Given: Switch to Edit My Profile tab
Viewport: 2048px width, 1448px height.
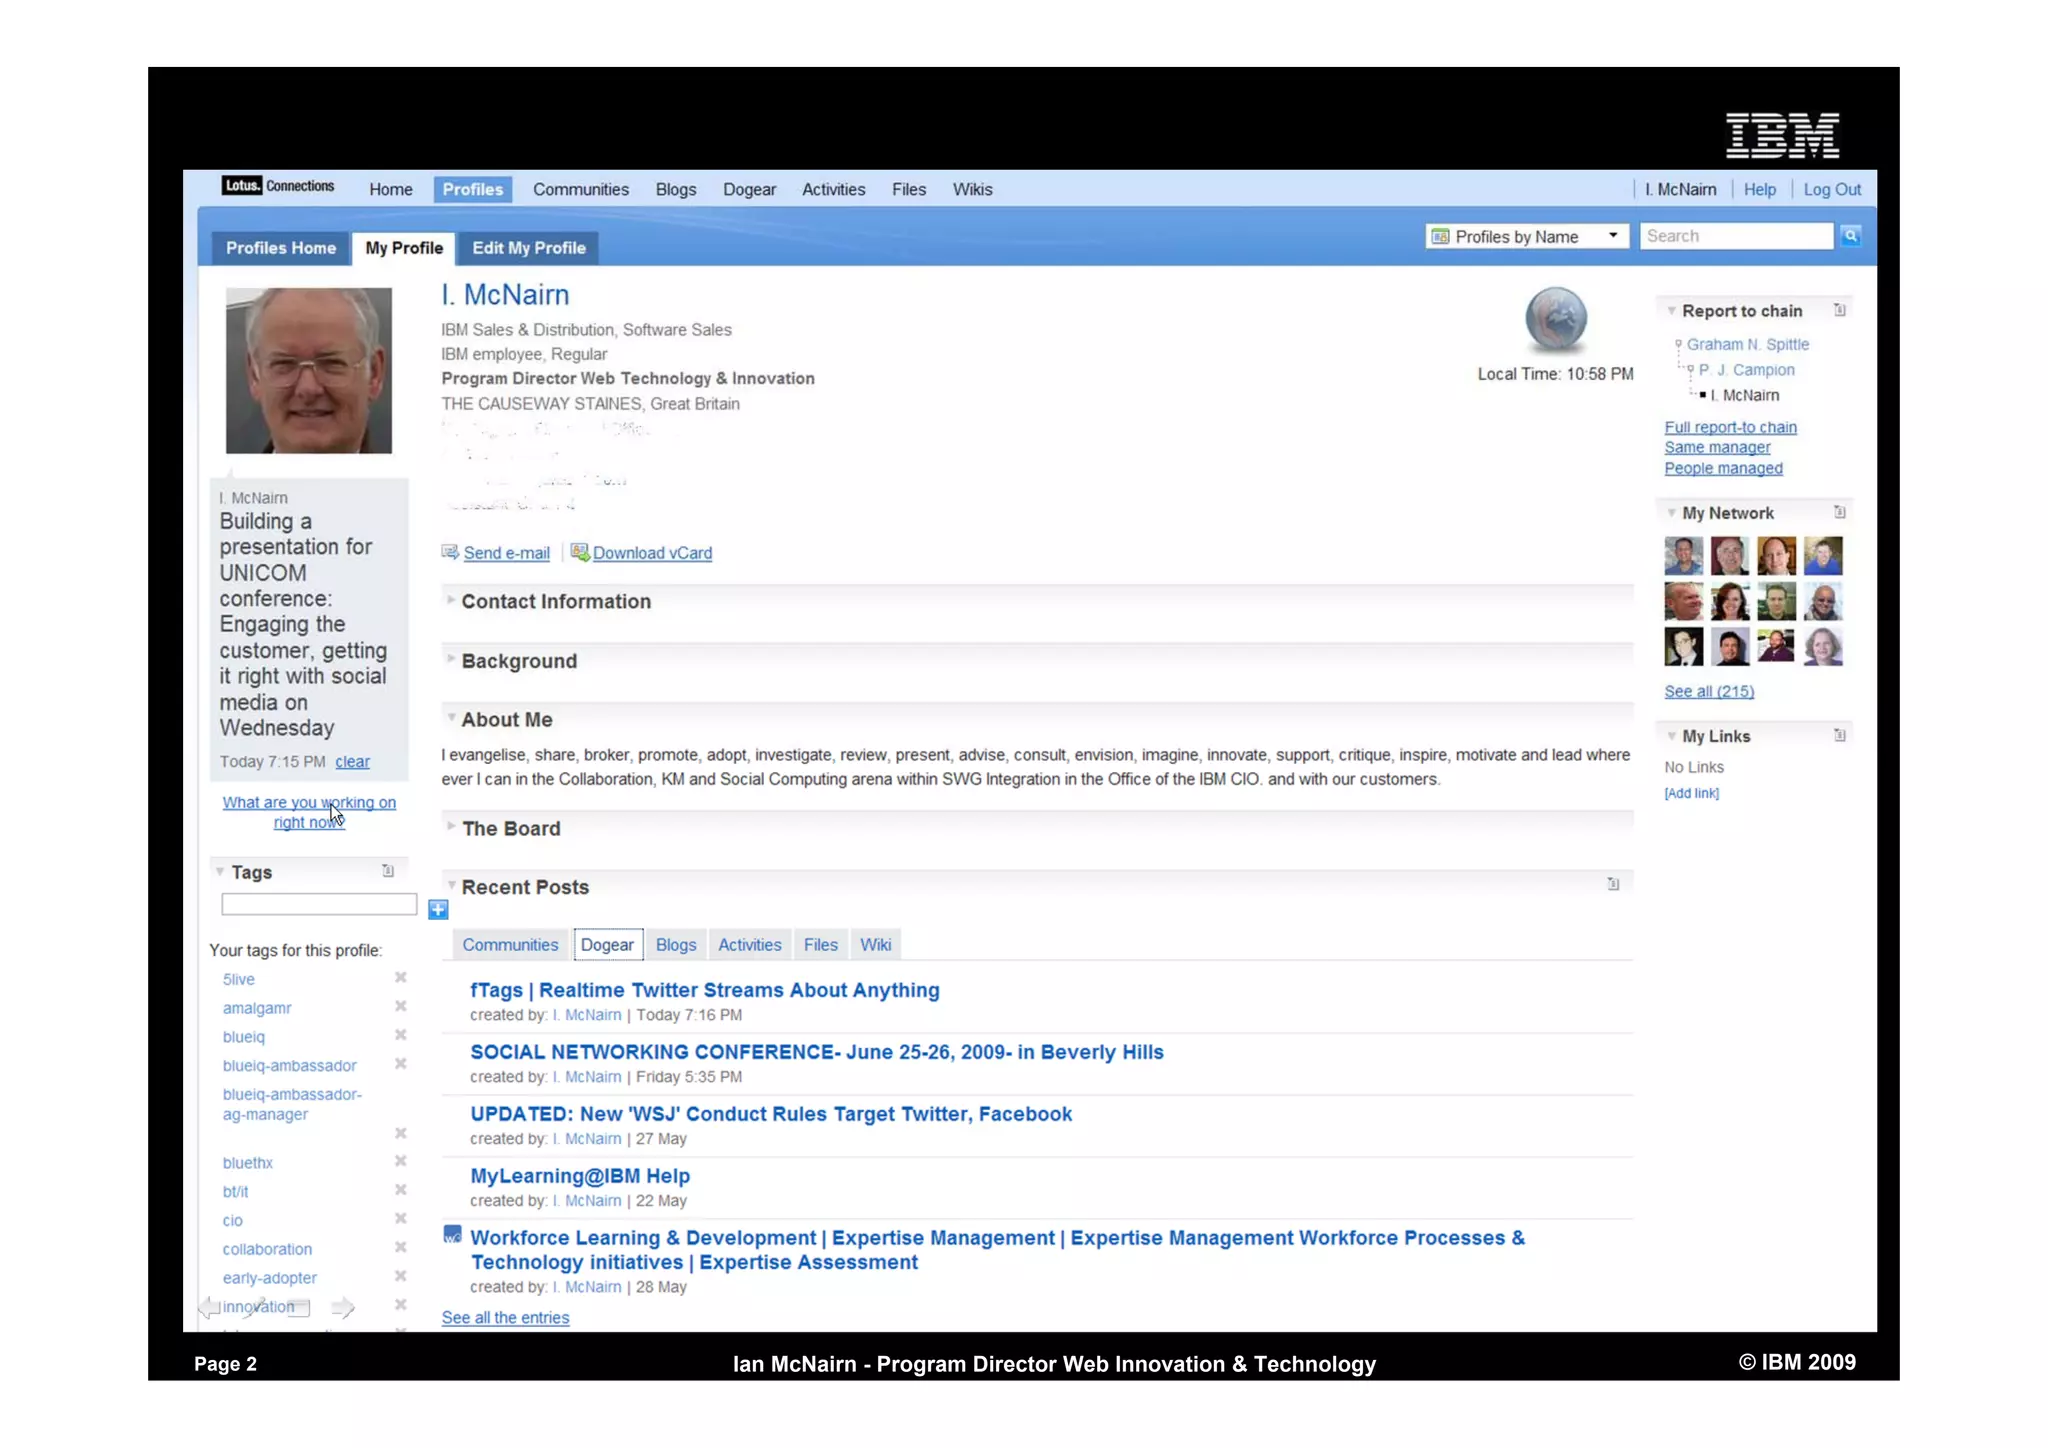Looking at the screenshot, I should [528, 248].
